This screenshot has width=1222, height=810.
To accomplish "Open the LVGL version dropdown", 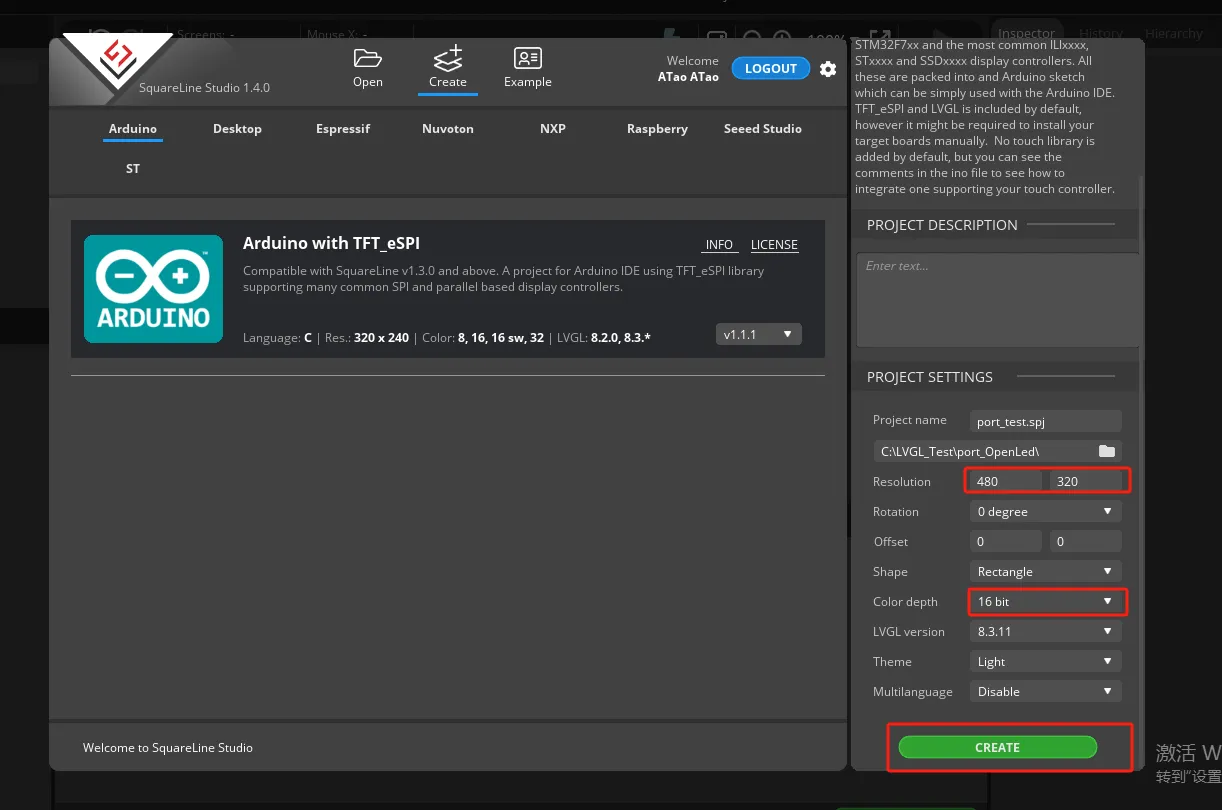I will point(1044,632).
